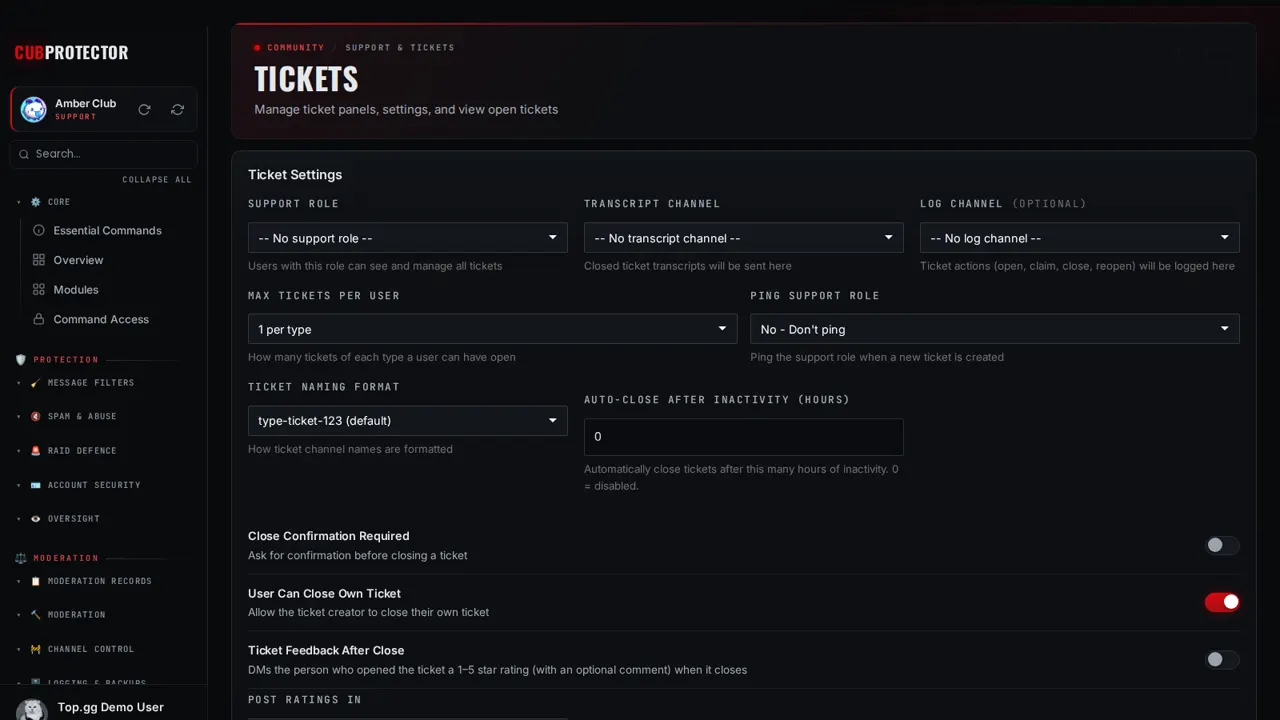Click the Support & Tickets breadcrumb
Screen dimensions: 1280x720
(400, 47)
